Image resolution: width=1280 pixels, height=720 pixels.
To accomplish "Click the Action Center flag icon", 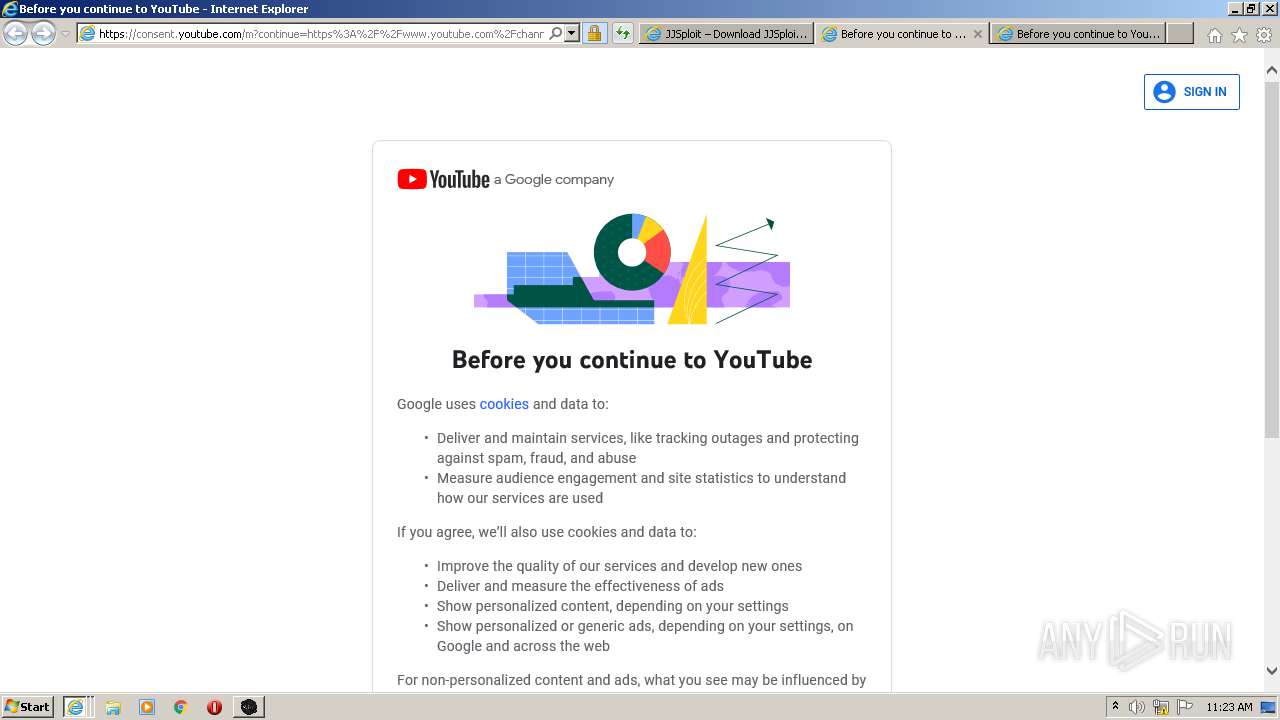I will pyautogui.click(x=1185, y=707).
